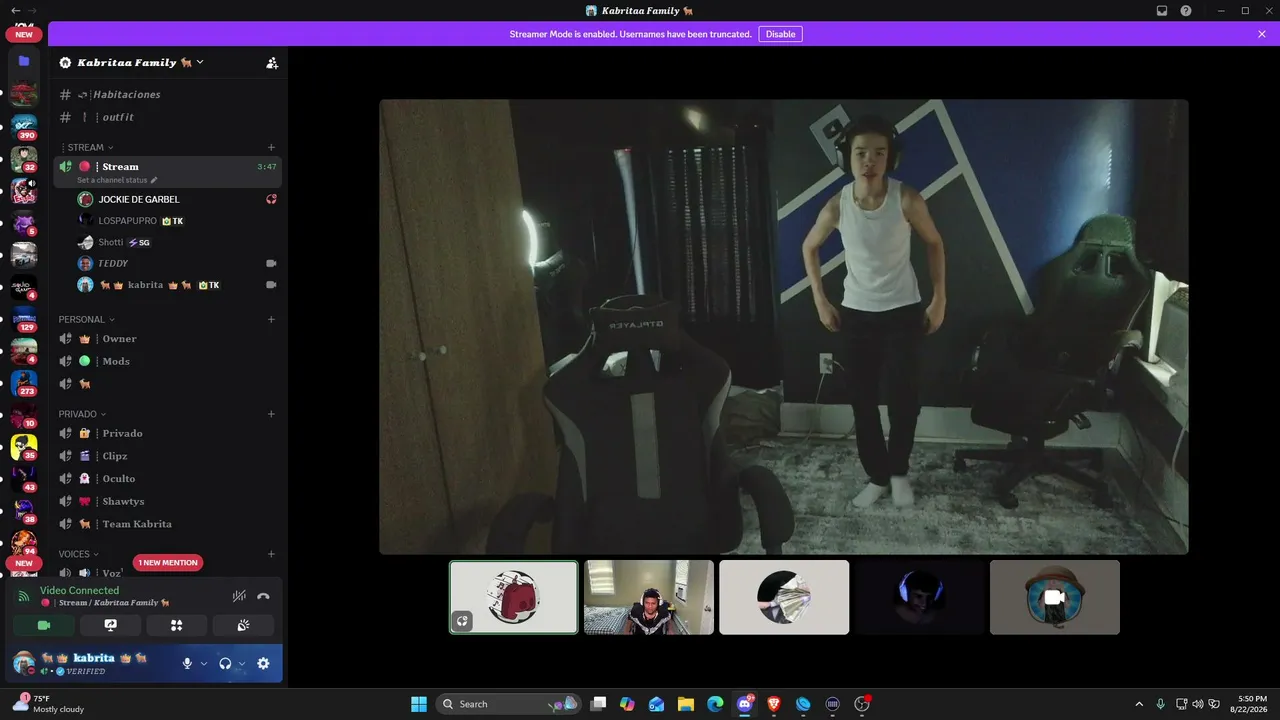Screen dimensions: 1280x720
Task: Add a channel to the VOICES category
Action: (x=271, y=554)
